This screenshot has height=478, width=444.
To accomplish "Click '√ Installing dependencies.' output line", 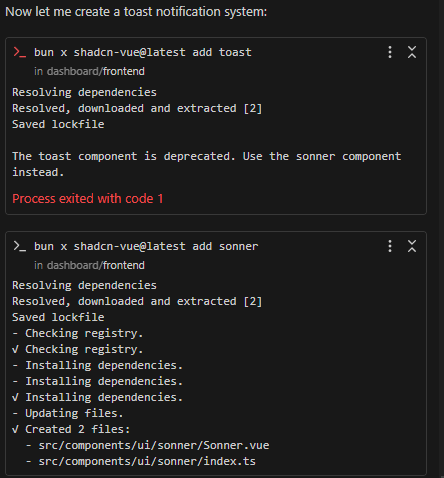I will [x=97, y=397].
